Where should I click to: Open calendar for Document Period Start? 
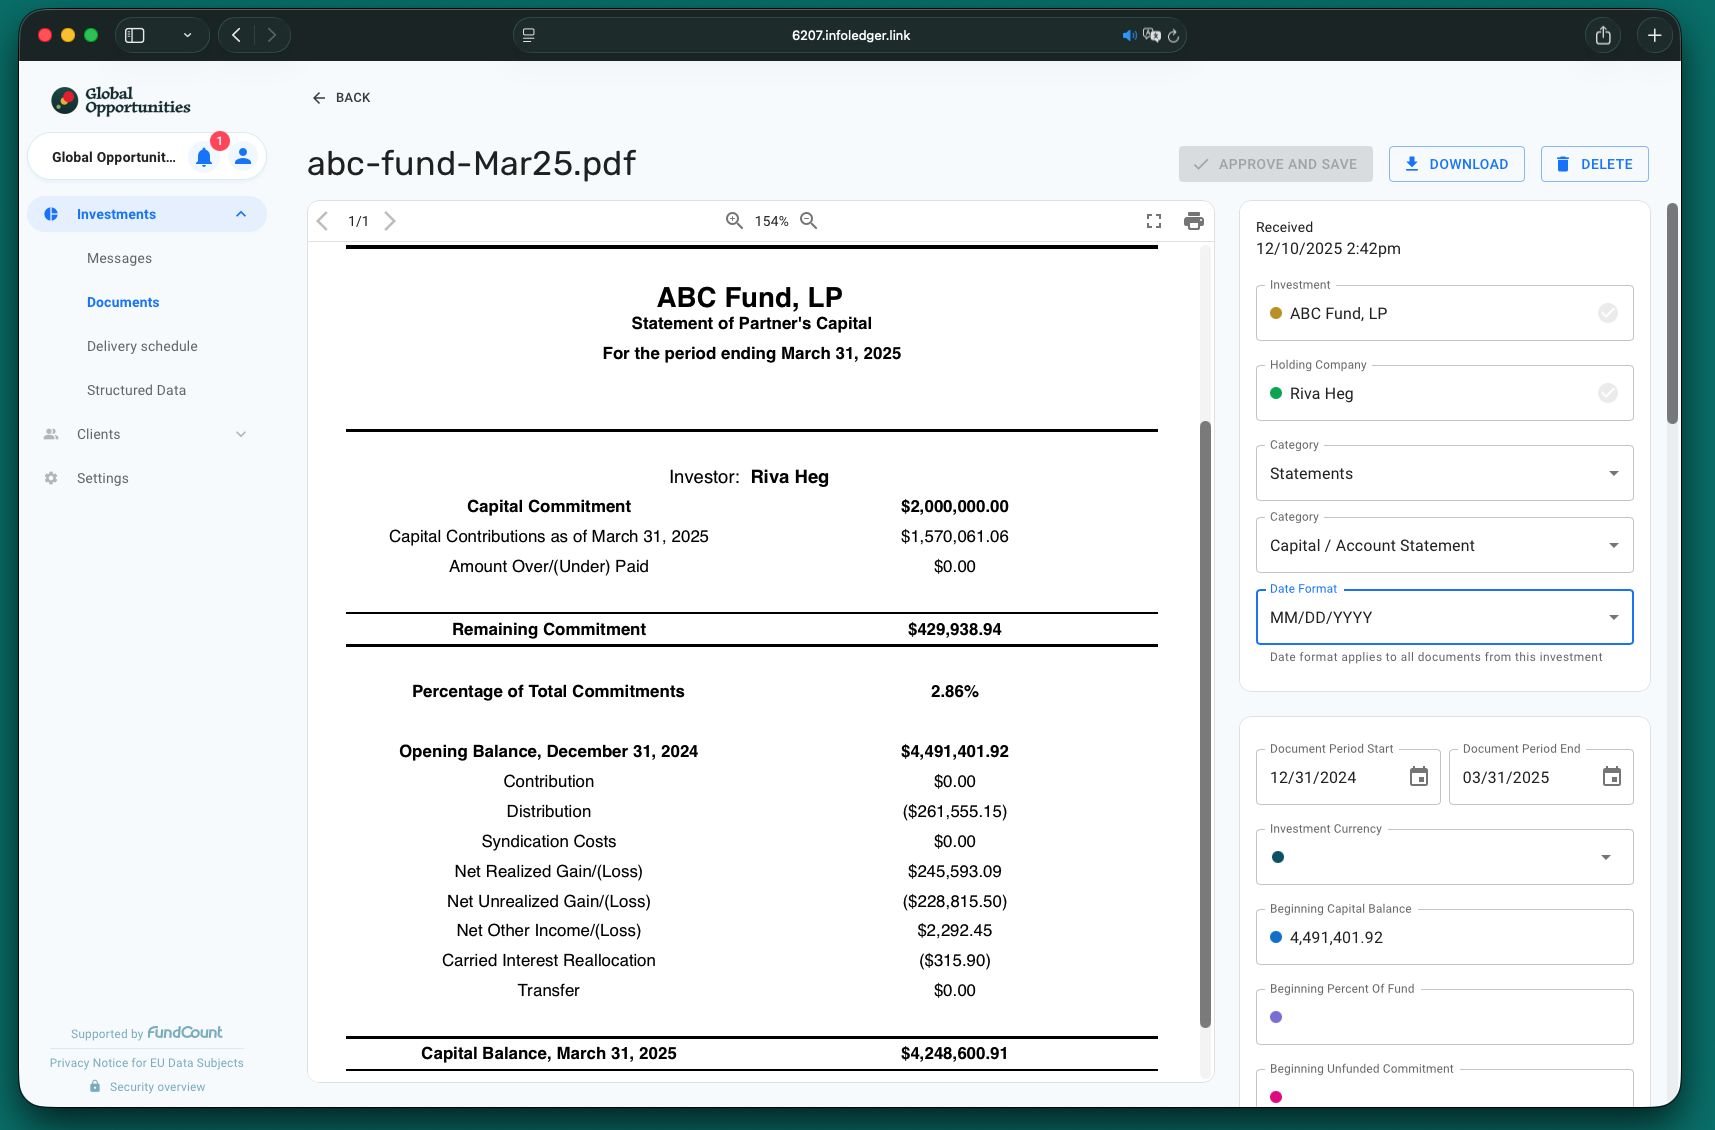click(1418, 777)
